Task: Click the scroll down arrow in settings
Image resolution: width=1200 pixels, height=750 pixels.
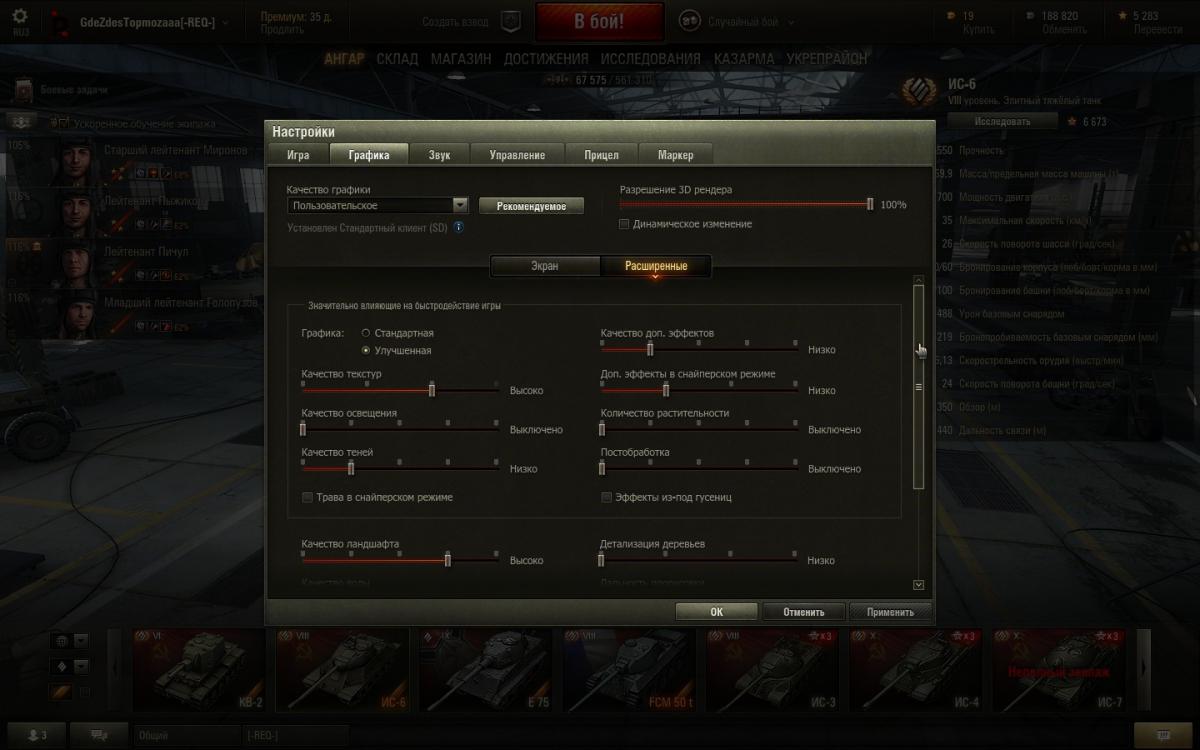Action: point(919,585)
